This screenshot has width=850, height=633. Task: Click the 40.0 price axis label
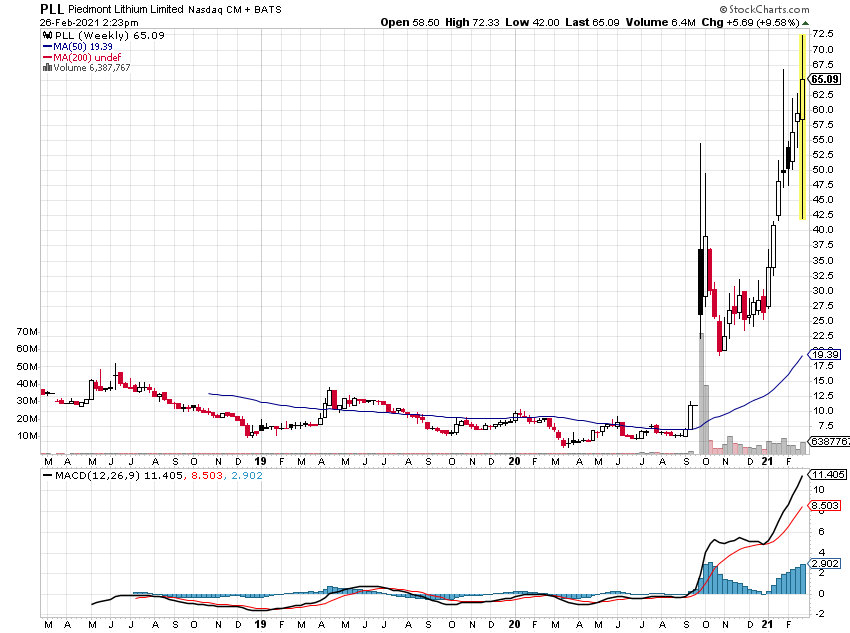822,229
